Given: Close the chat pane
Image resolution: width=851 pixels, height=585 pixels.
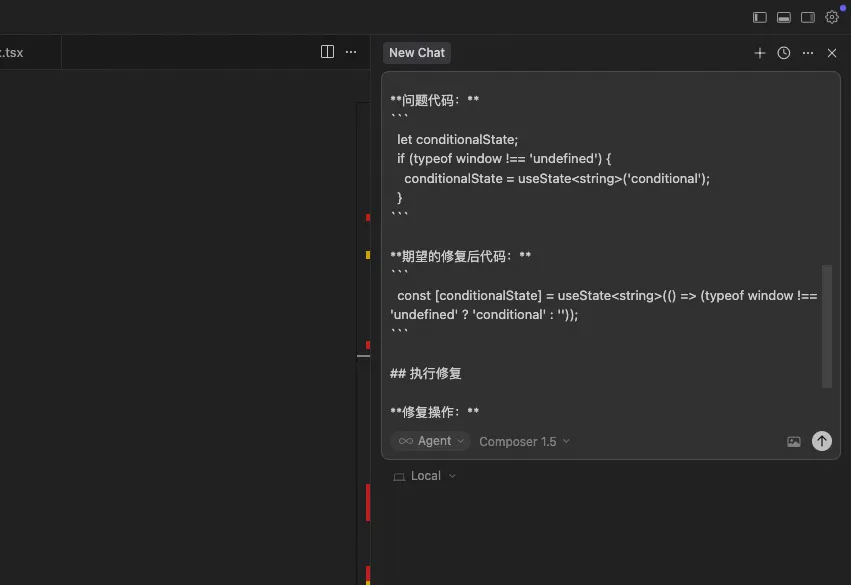Looking at the screenshot, I should click(832, 53).
